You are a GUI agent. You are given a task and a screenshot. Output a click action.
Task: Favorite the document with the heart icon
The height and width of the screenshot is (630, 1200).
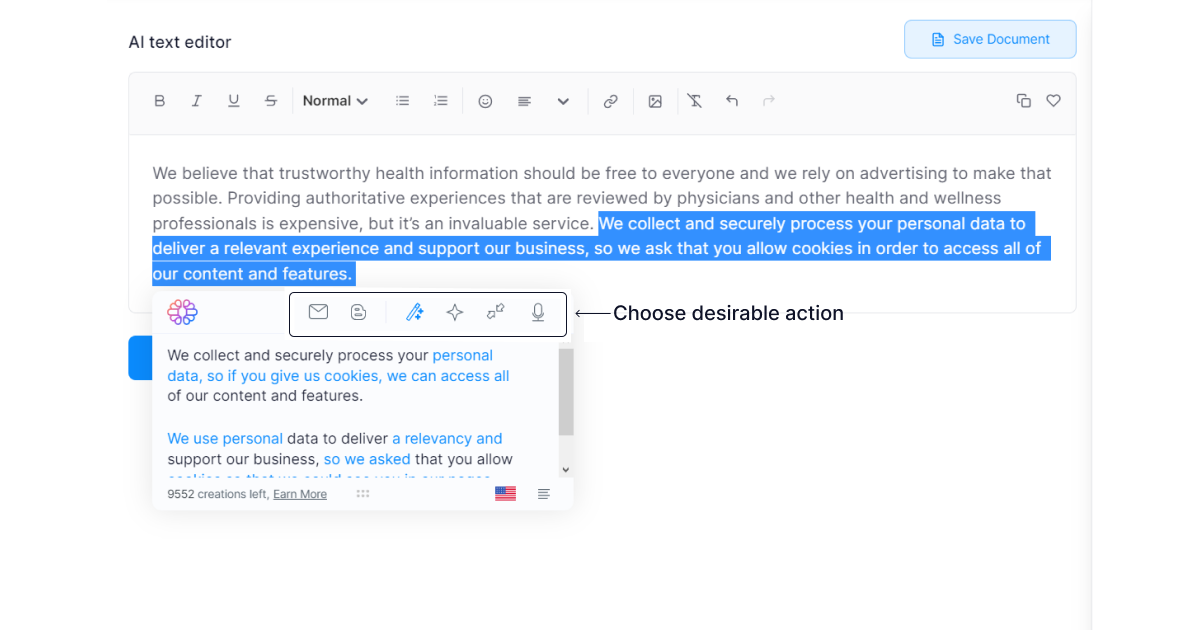tap(1053, 101)
